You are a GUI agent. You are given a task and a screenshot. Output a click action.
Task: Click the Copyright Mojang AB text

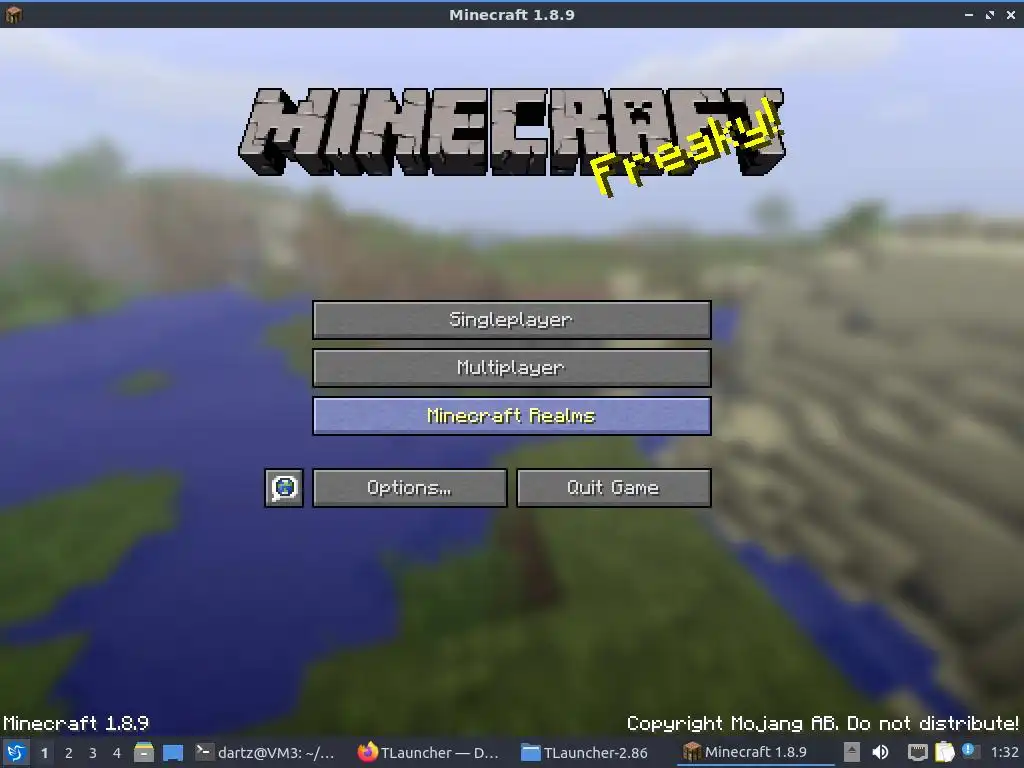pyautogui.click(x=822, y=723)
